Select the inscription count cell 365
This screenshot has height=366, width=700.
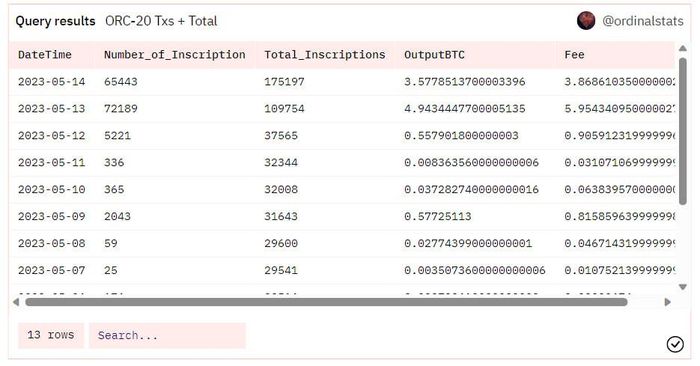(x=114, y=189)
